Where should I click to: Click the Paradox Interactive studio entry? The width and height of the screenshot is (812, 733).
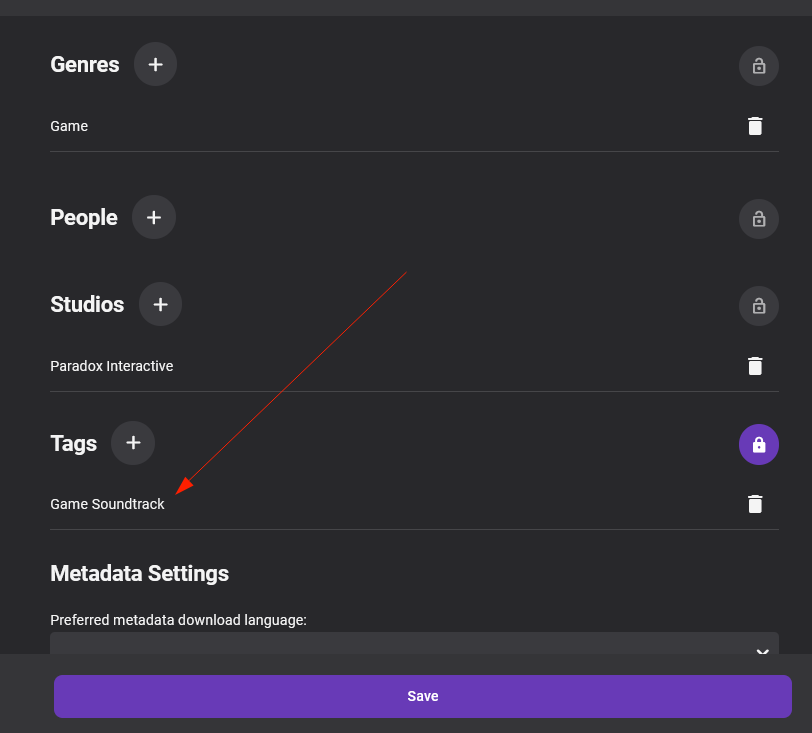(x=111, y=366)
